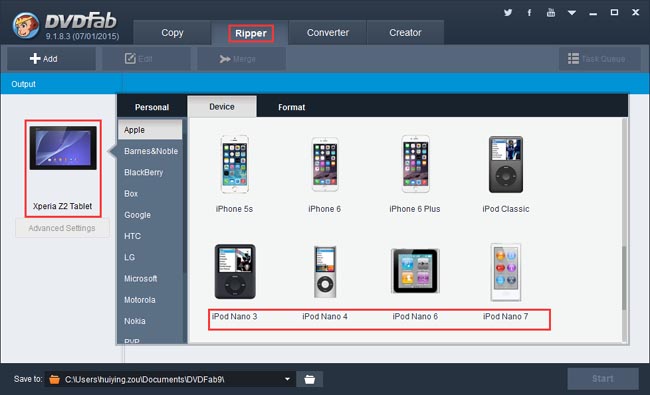Open DVDFab Twitter page icon
The image size is (650, 395).
pyautogui.click(x=508, y=12)
